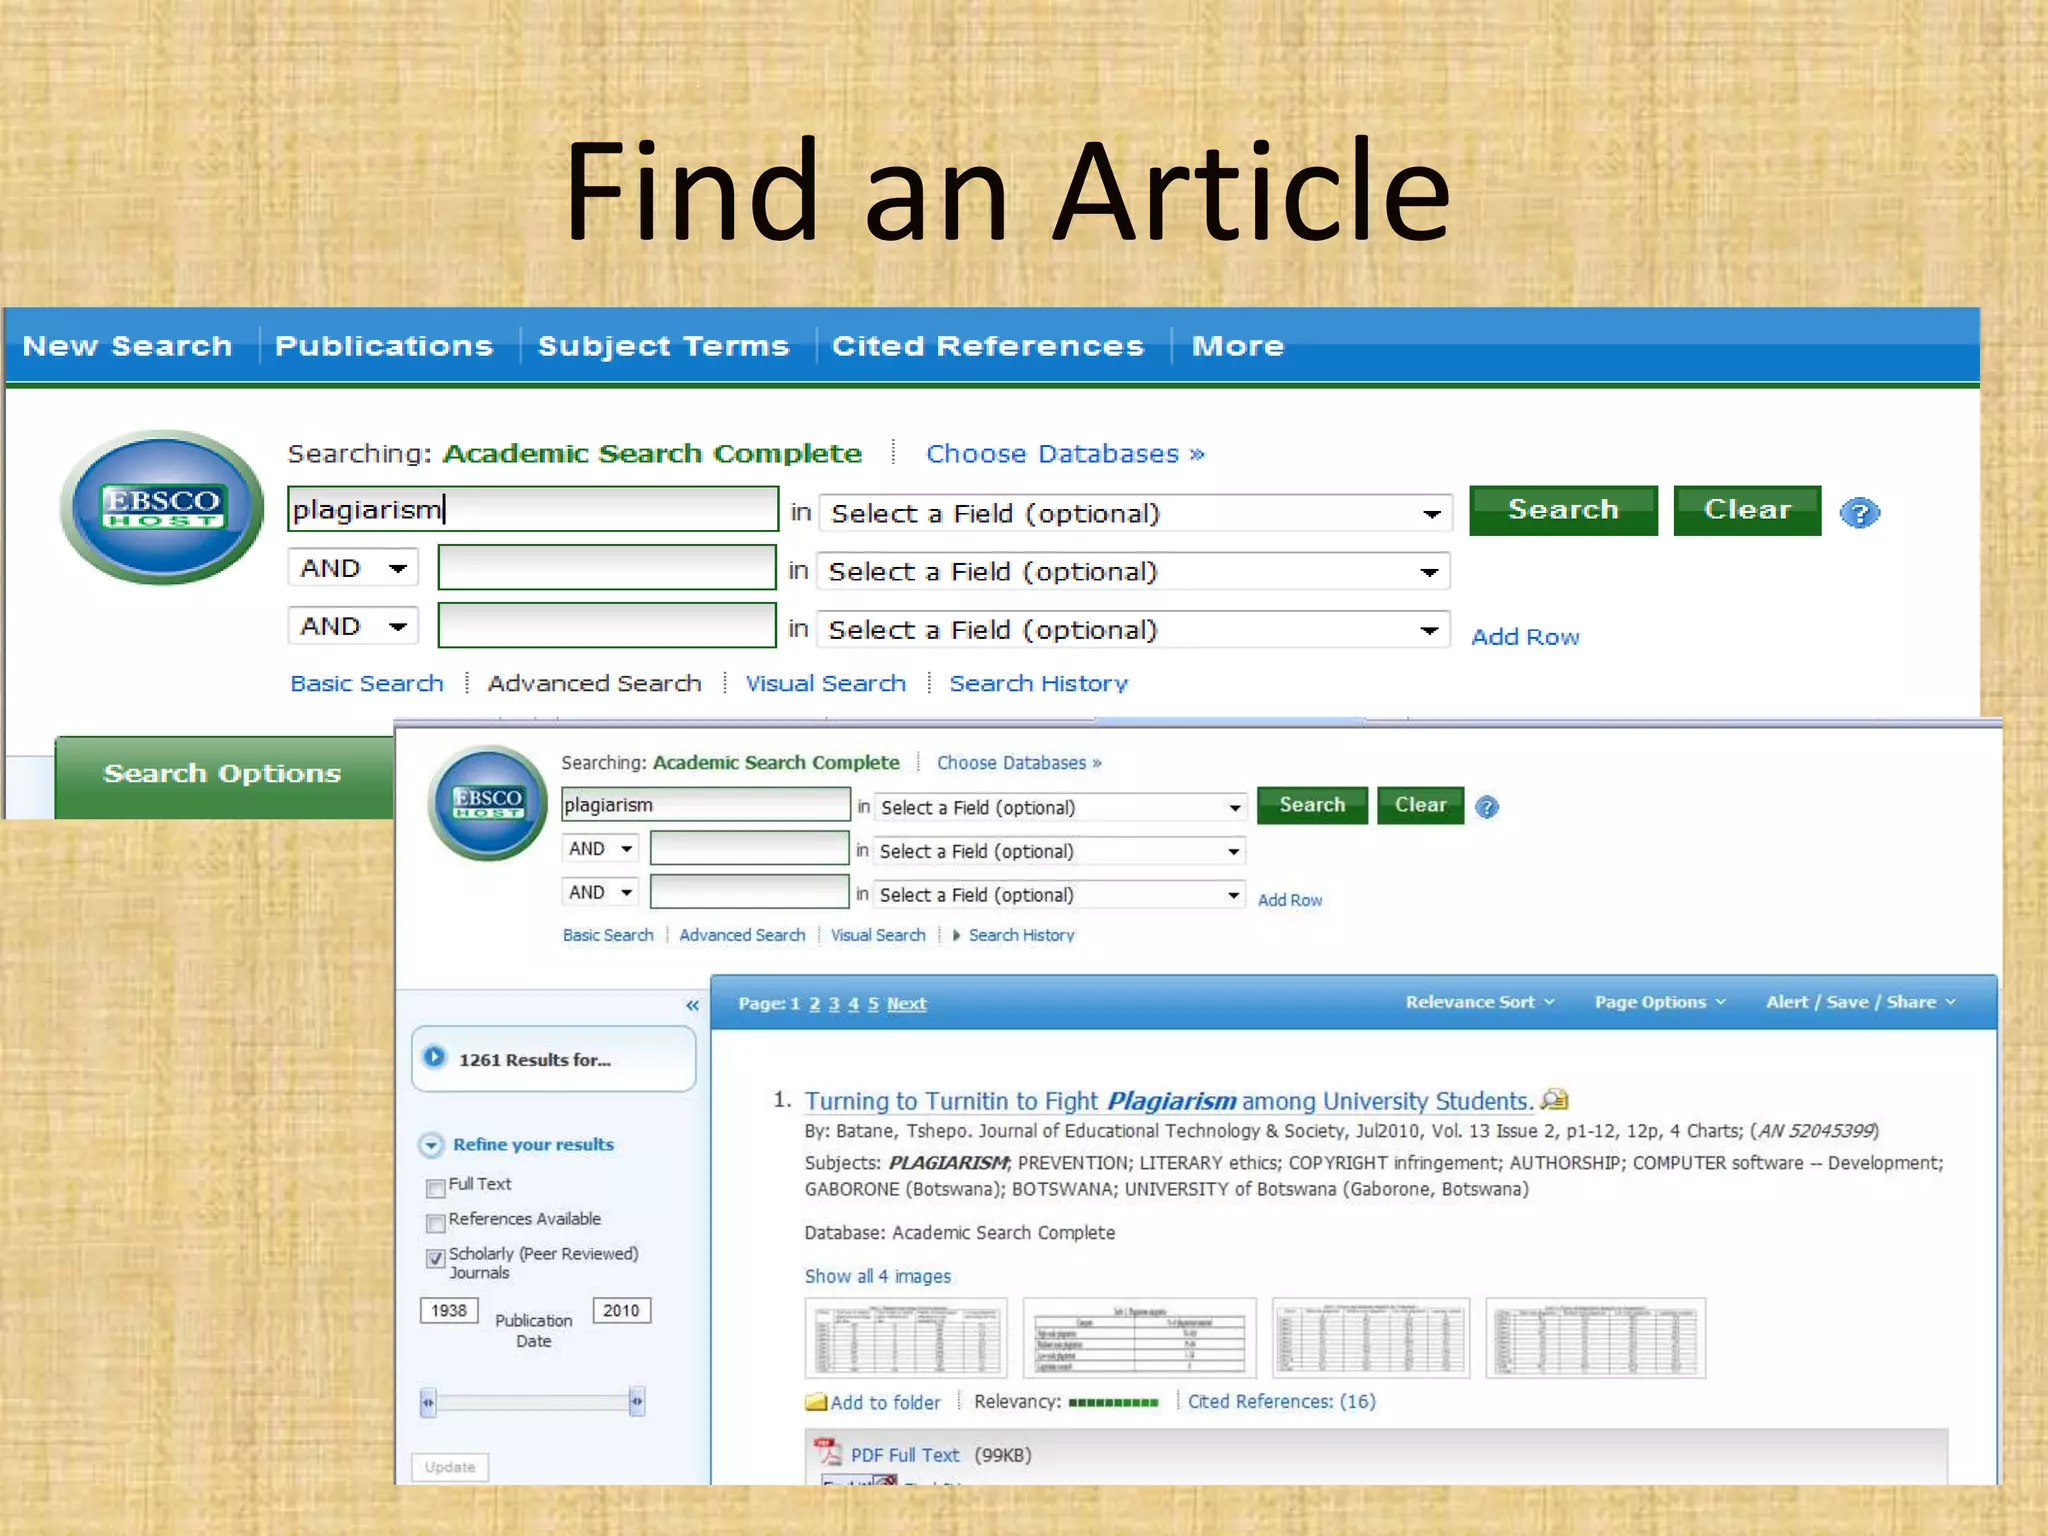This screenshot has width=2048, height=1536.
Task: Open Publications menu item
Action: (x=384, y=346)
